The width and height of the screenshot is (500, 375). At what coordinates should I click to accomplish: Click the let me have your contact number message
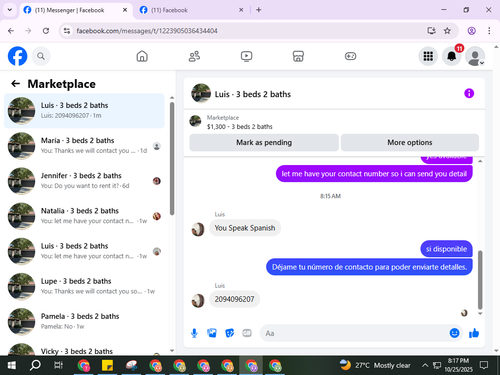click(374, 174)
